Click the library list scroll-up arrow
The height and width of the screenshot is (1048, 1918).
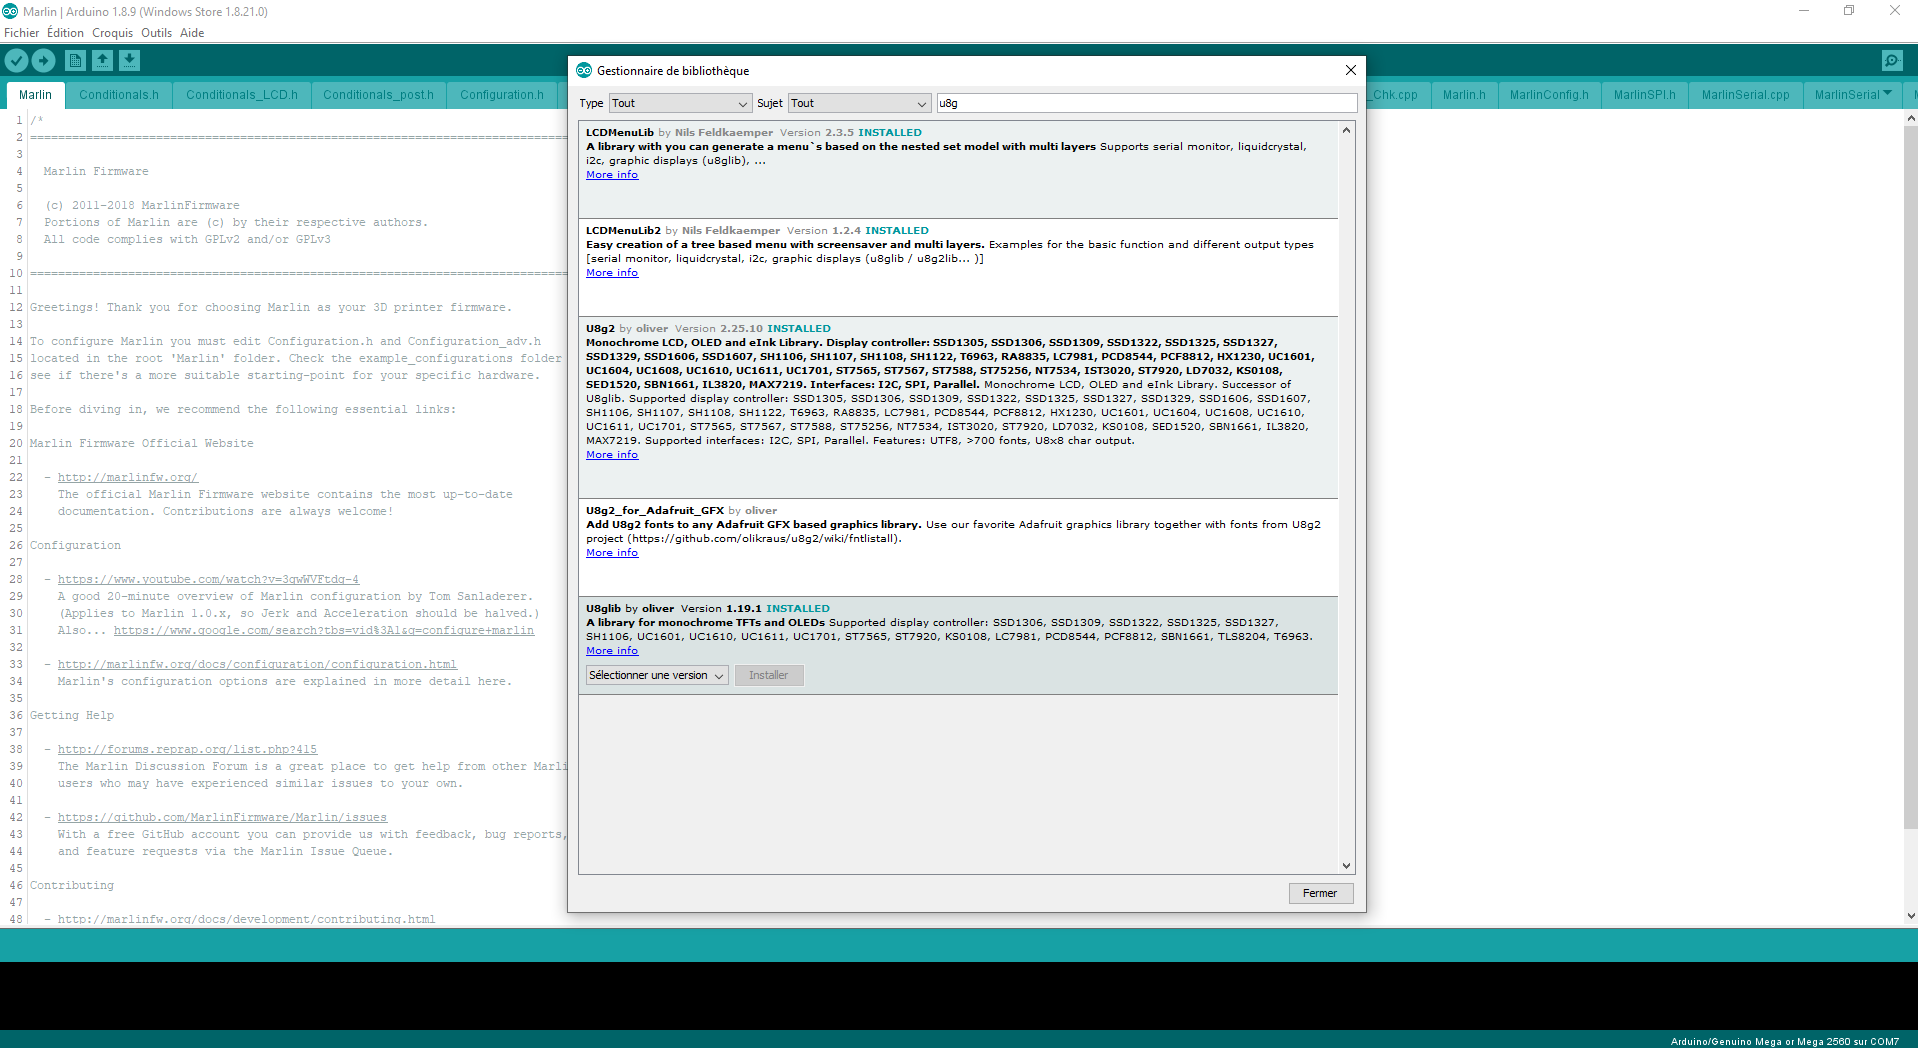(x=1346, y=130)
